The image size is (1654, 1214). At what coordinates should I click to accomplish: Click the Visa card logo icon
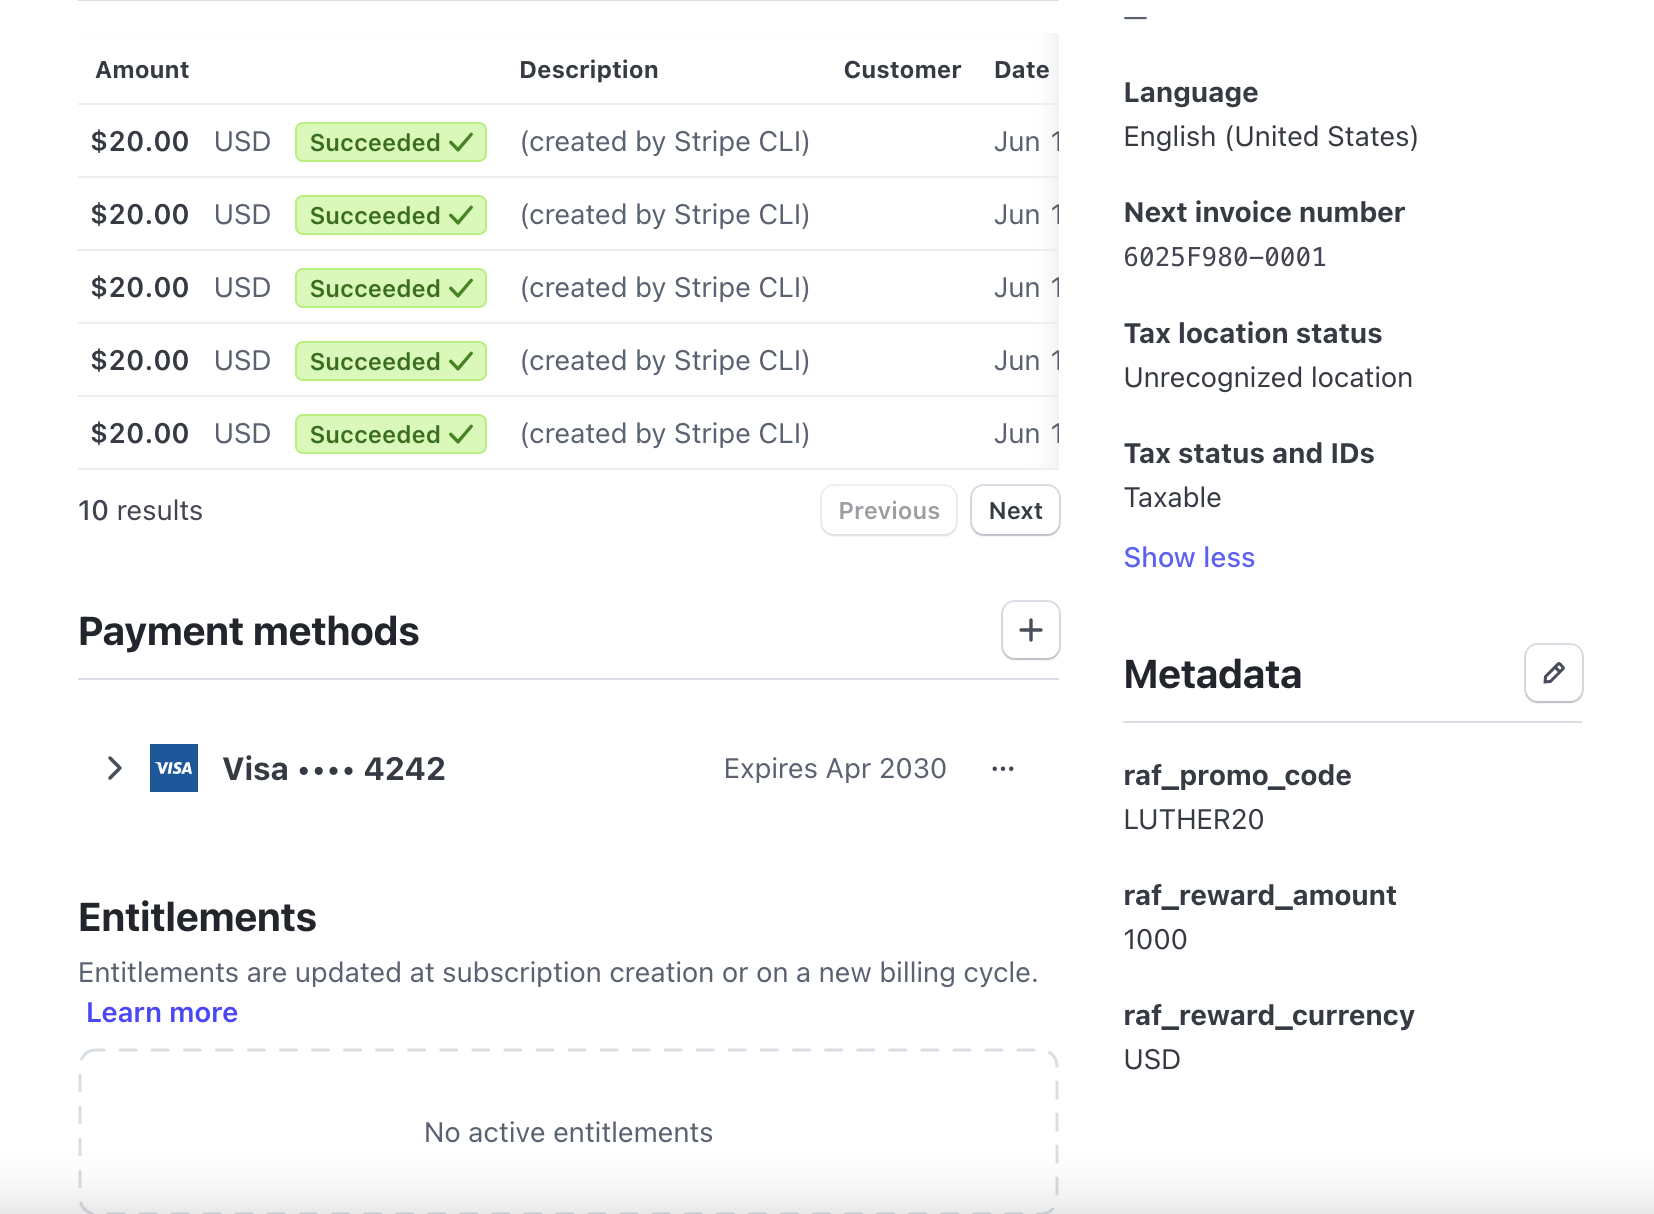coord(174,768)
